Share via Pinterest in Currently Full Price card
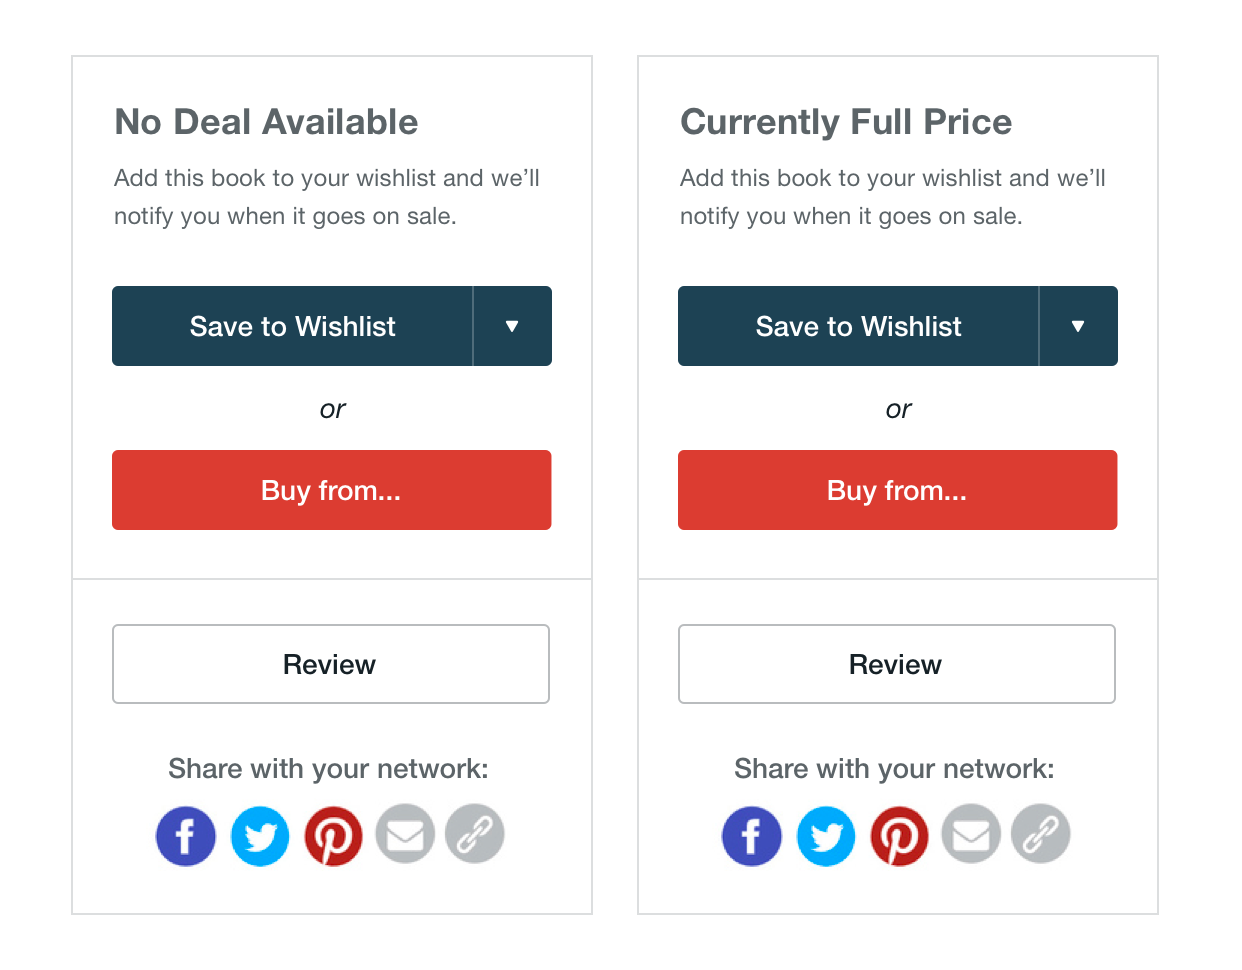The height and width of the screenshot is (970, 1242). point(899,836)
